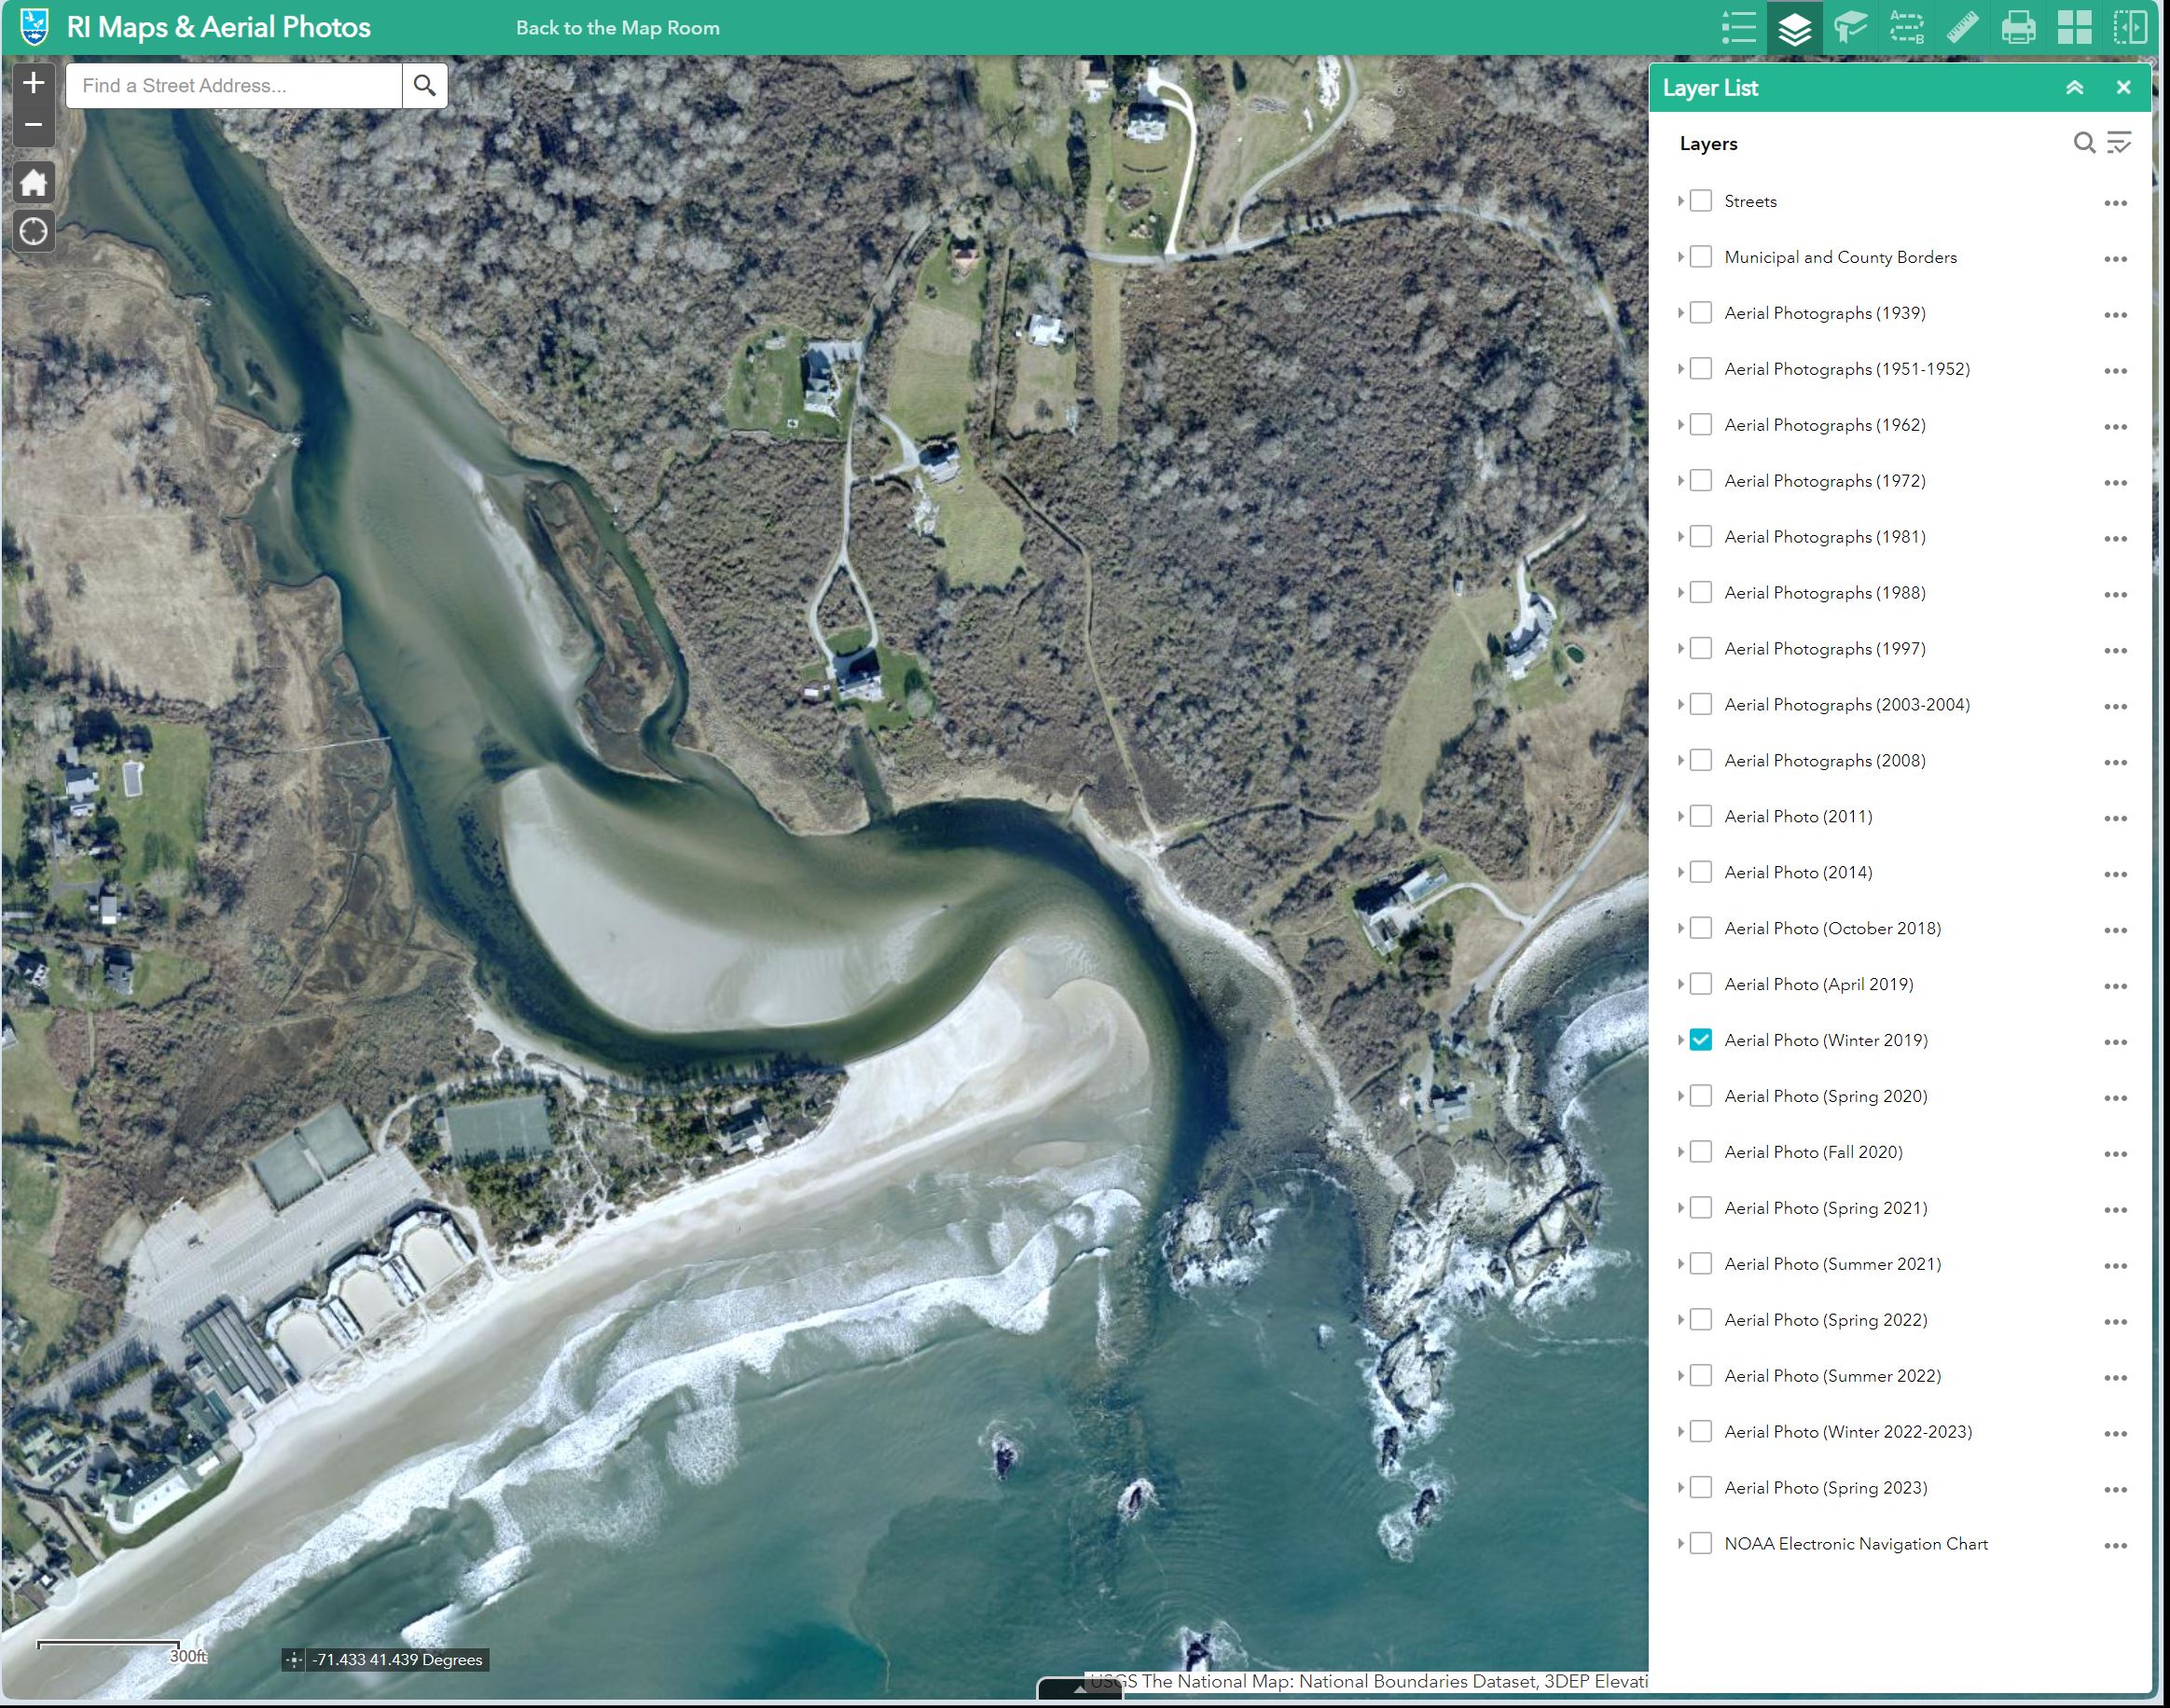Click Back to the Map Room link
The height and width of the screenshot is (1708, 2170).
(x=617, y=27)
